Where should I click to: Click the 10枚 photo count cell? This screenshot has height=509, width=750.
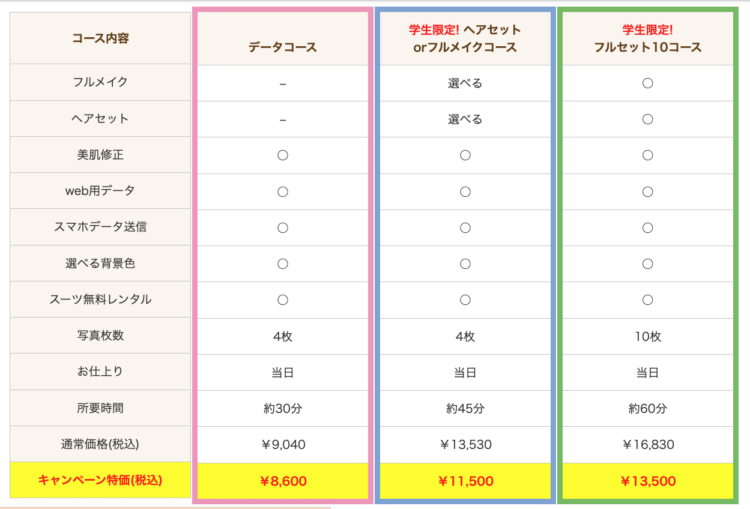(648, 336)
